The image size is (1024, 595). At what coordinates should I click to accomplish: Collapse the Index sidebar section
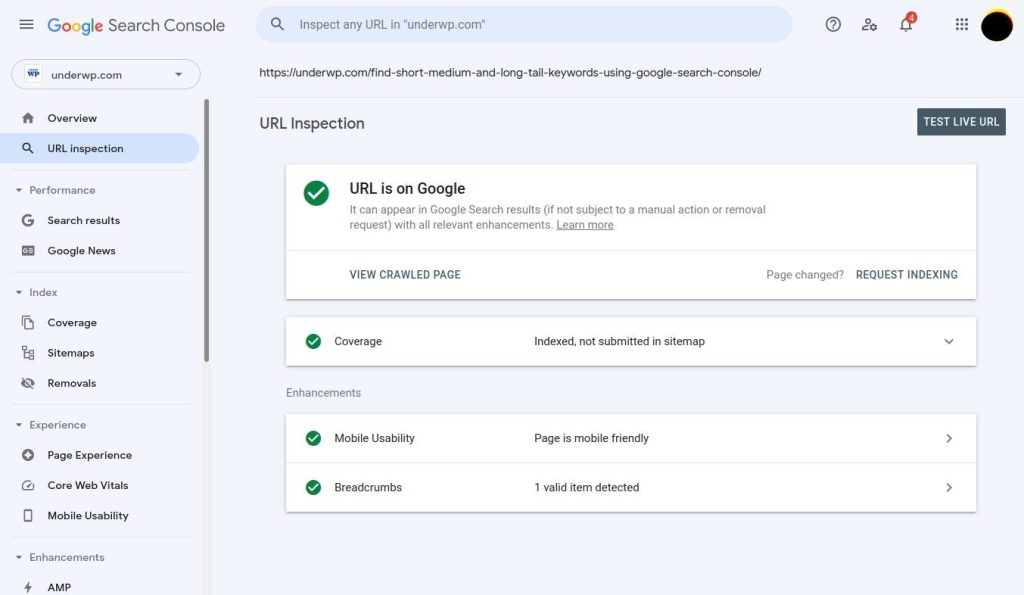pyautogui.click(x=19, y=293)
